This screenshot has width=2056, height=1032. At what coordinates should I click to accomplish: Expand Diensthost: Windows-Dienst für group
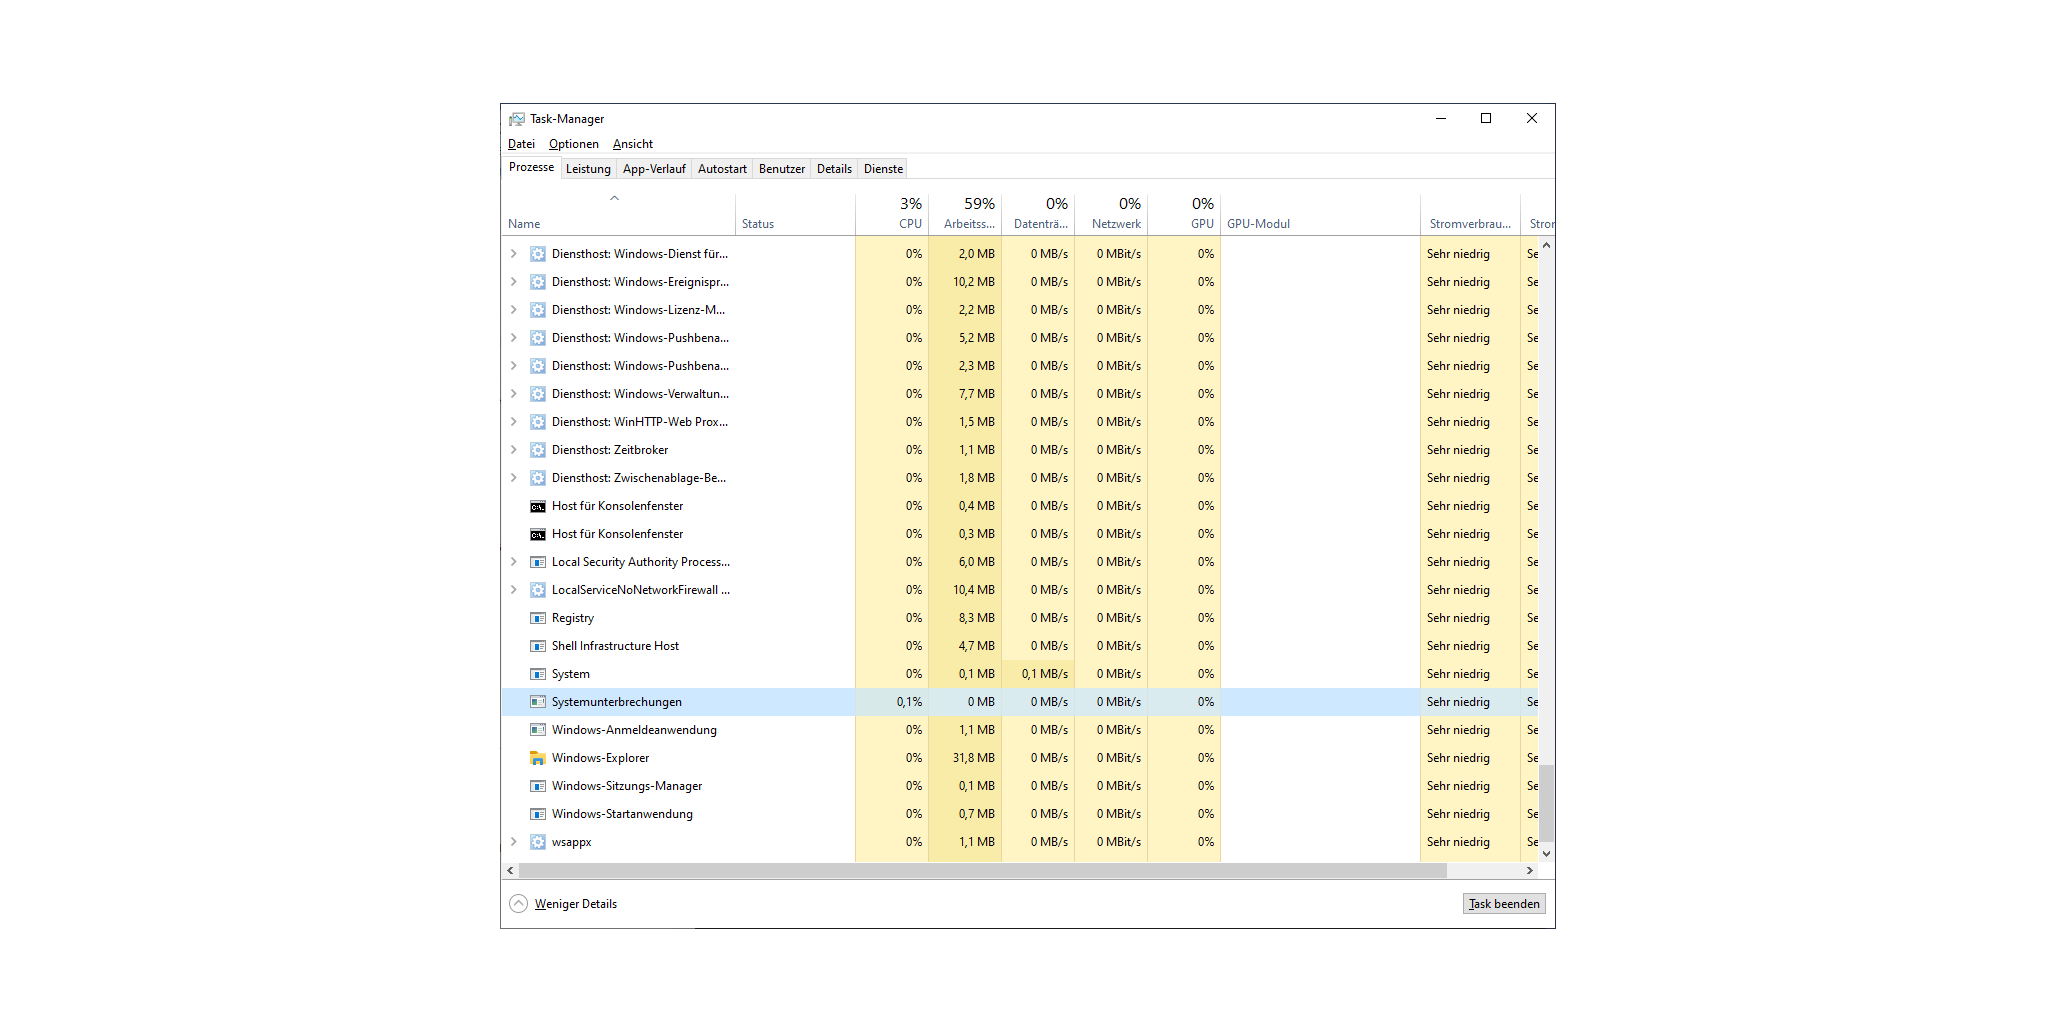(x=514, y=254)
